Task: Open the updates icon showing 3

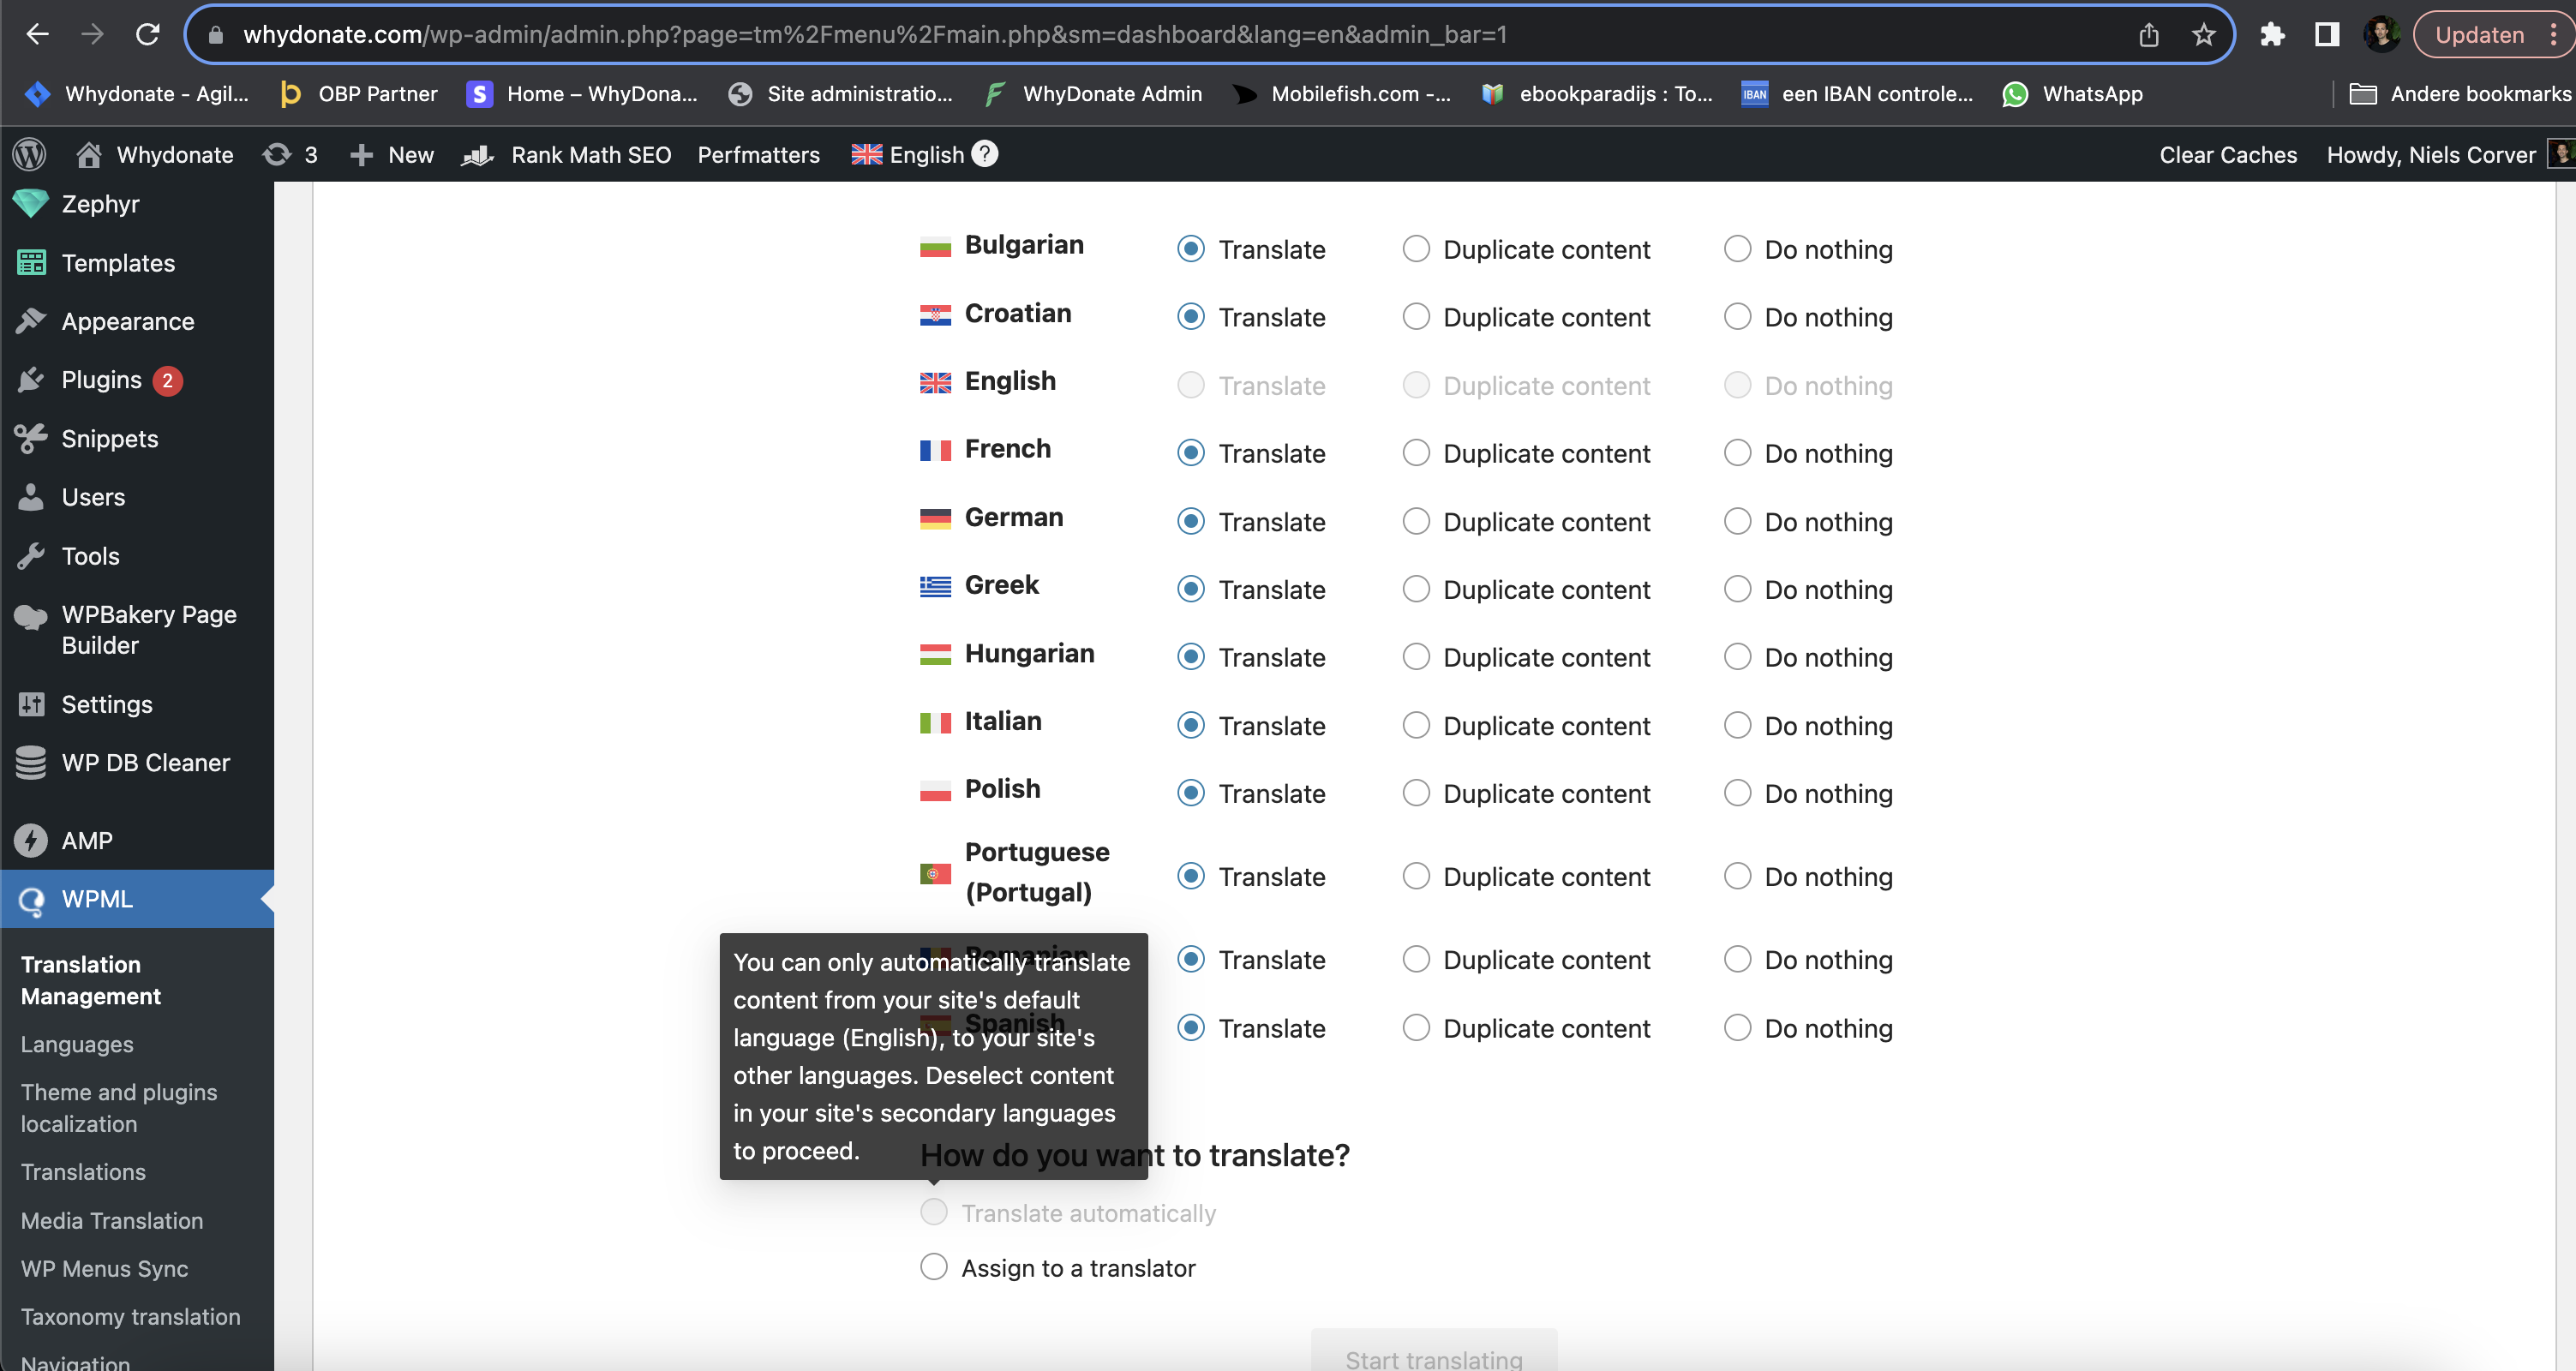Action: pyautogui.click(x=290, y=154)
